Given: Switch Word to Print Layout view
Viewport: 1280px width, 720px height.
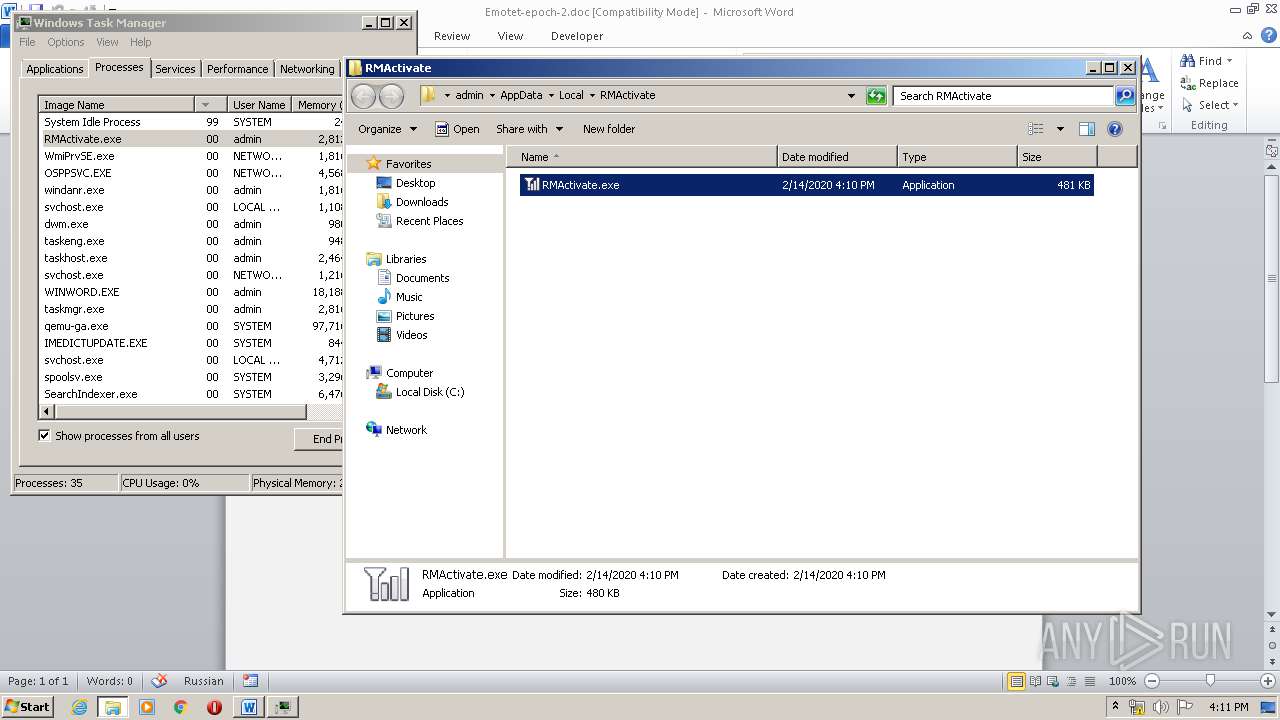Looking at the screenshot, I should click(x=1016, y=681).
